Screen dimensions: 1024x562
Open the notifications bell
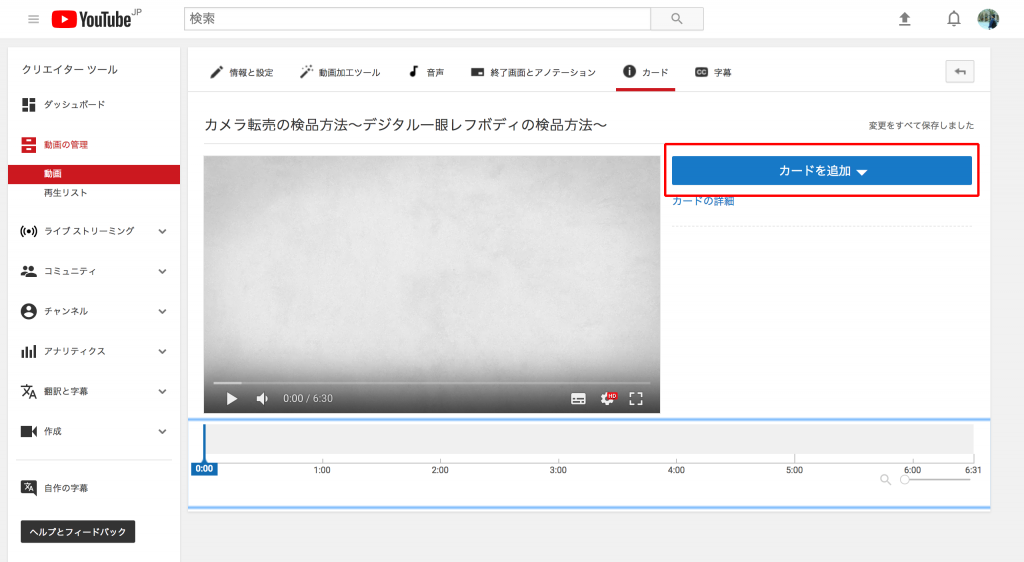[x=953, y=19]
